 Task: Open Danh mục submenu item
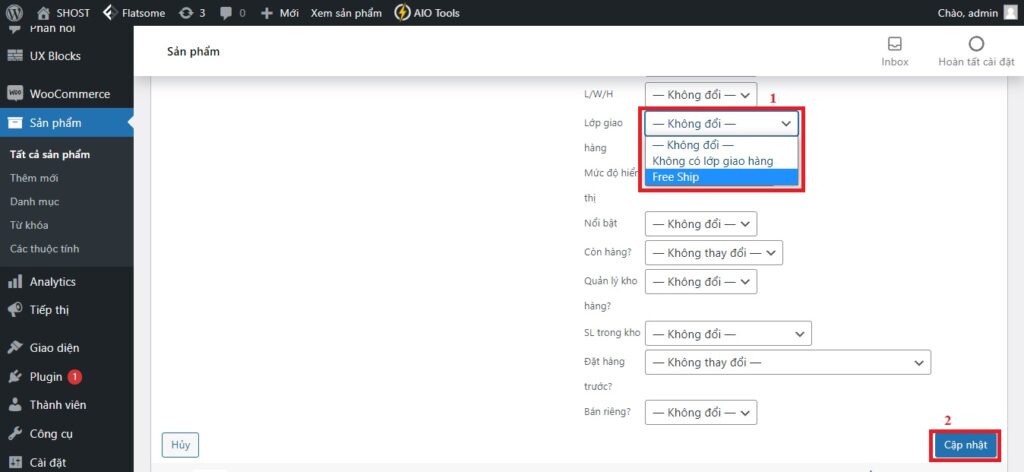coord(35,201)
